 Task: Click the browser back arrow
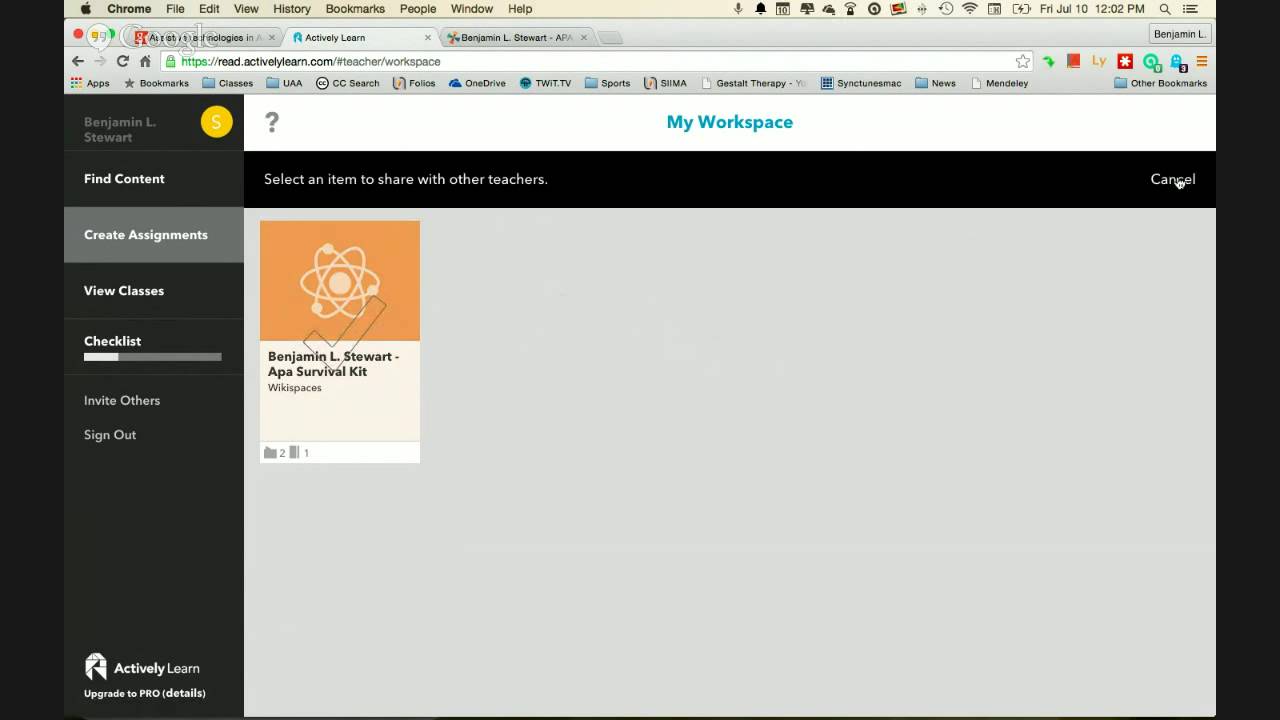pyautogui.click(x=78, y=61)
